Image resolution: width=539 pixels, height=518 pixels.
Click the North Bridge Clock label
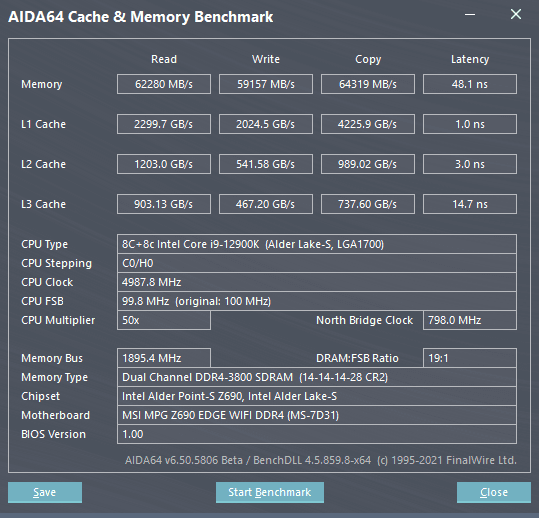click(364, 320)
